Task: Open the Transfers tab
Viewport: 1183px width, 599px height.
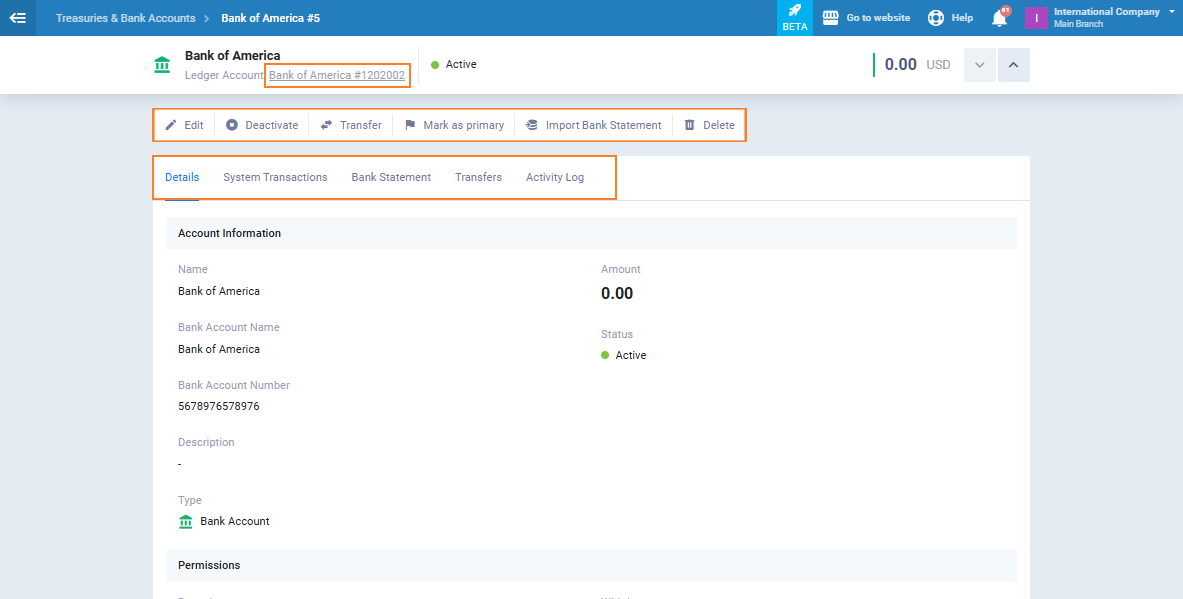Action: (478, 177)
